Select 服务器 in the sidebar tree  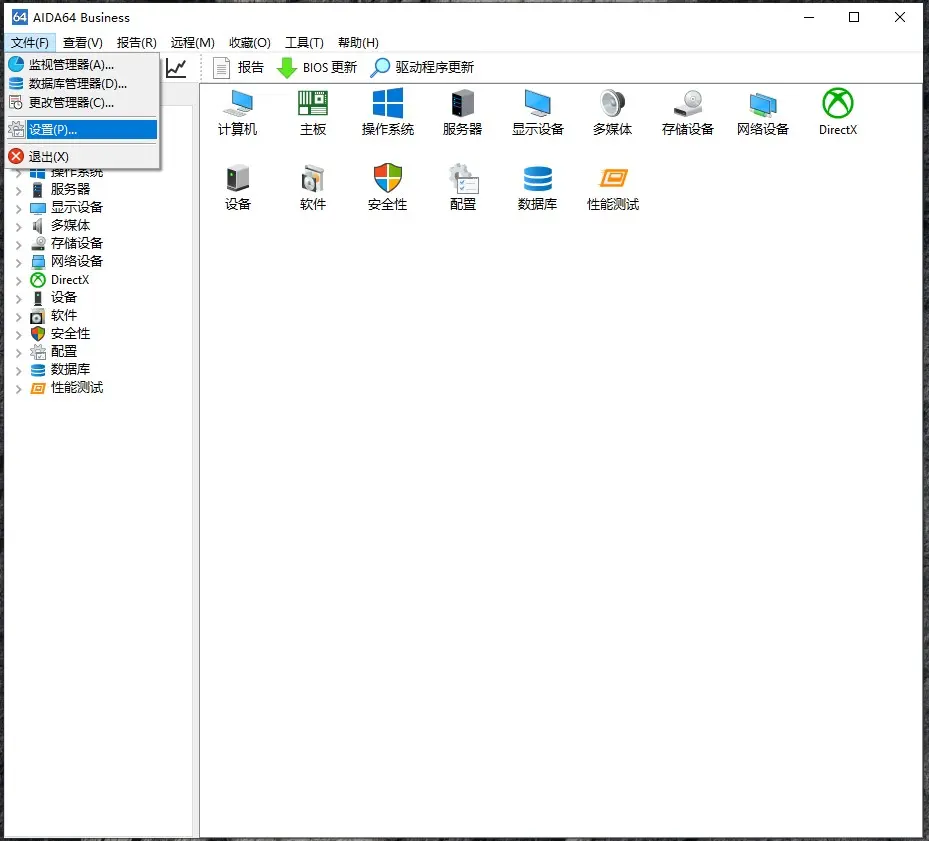[71, 189]
